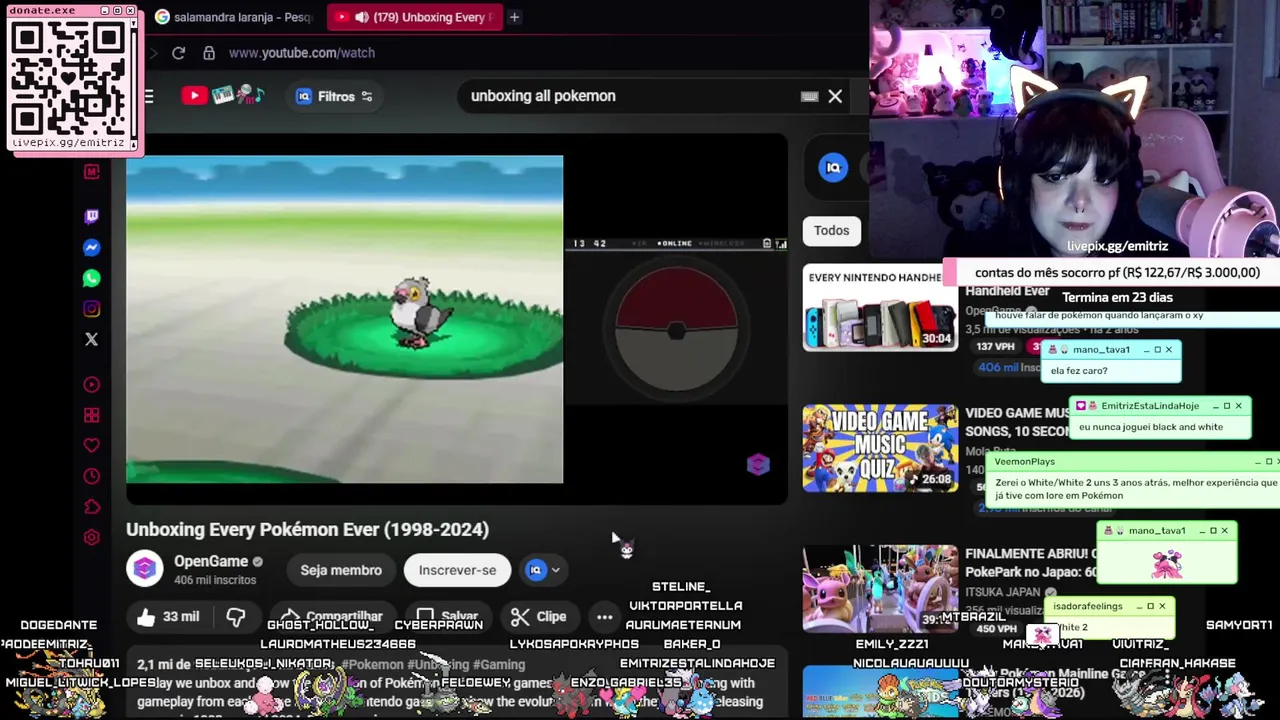Open Instagram in the browser sidebar

point(91,309)
